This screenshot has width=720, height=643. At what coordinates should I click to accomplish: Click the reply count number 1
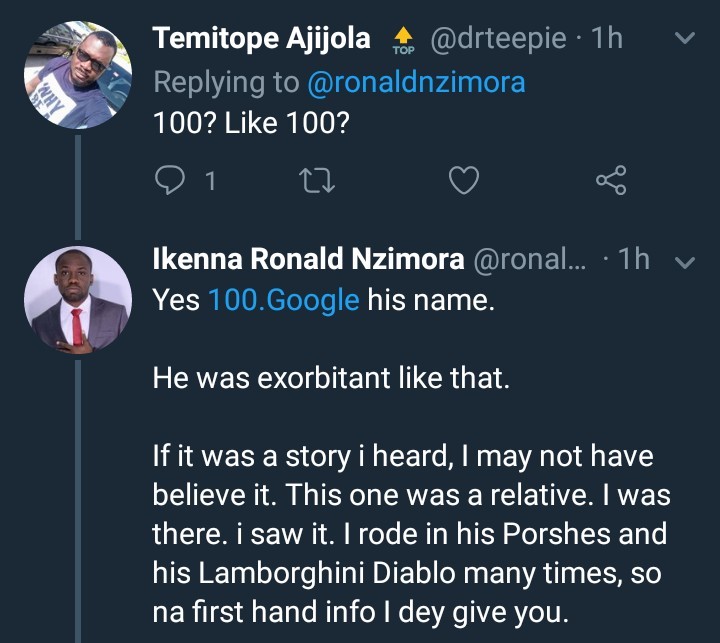tap(210, 181)
